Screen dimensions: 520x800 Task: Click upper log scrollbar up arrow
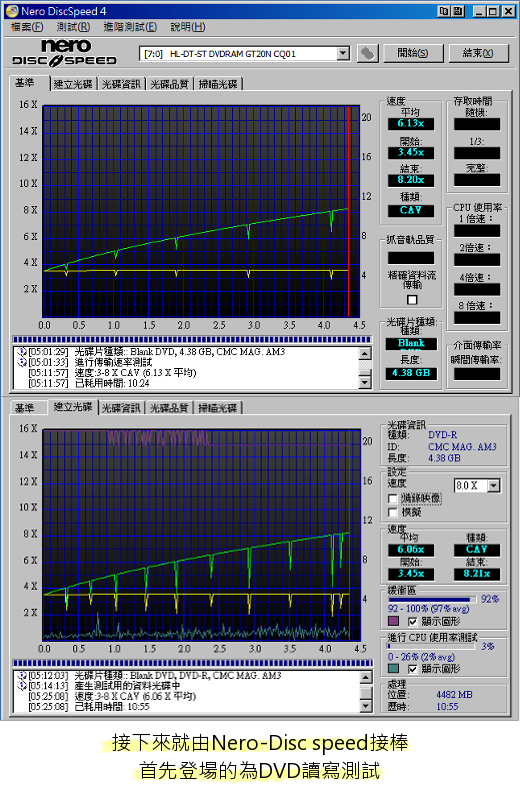(365, 353)
